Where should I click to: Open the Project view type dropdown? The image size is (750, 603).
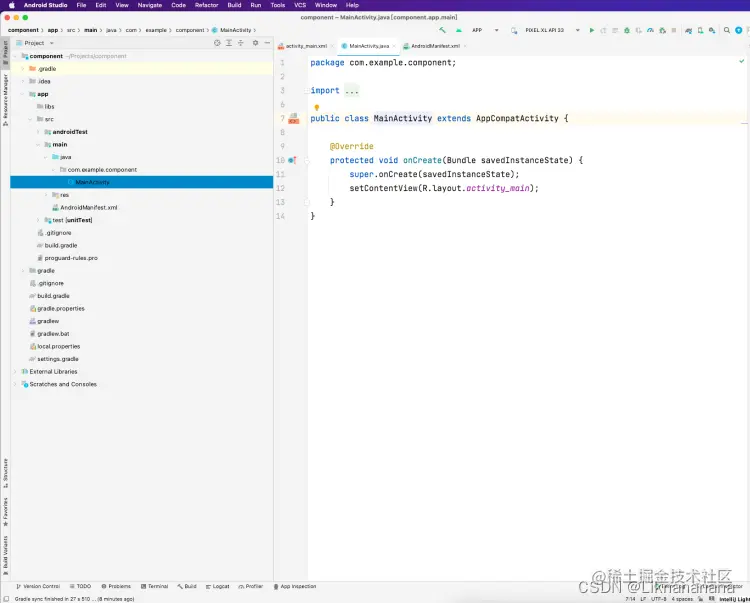tap(35, 43)
